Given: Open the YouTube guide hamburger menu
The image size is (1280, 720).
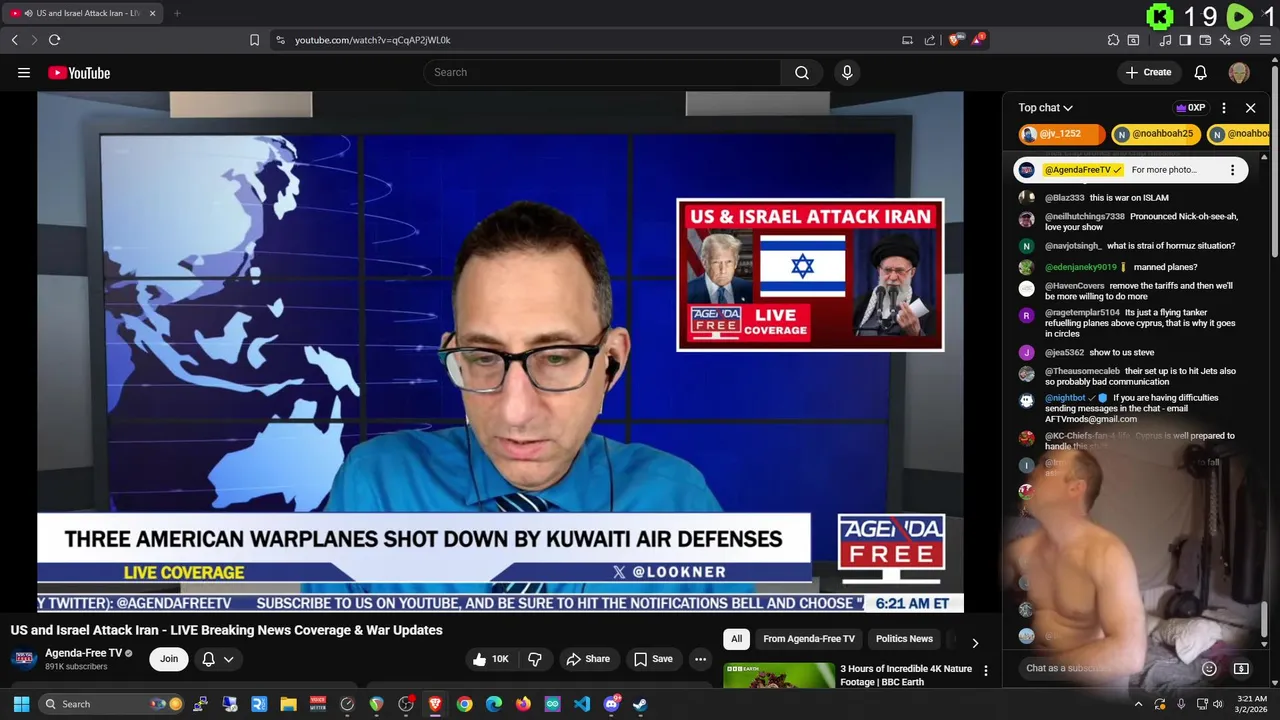Looking at the screenshot, I should tap(24, 72).
